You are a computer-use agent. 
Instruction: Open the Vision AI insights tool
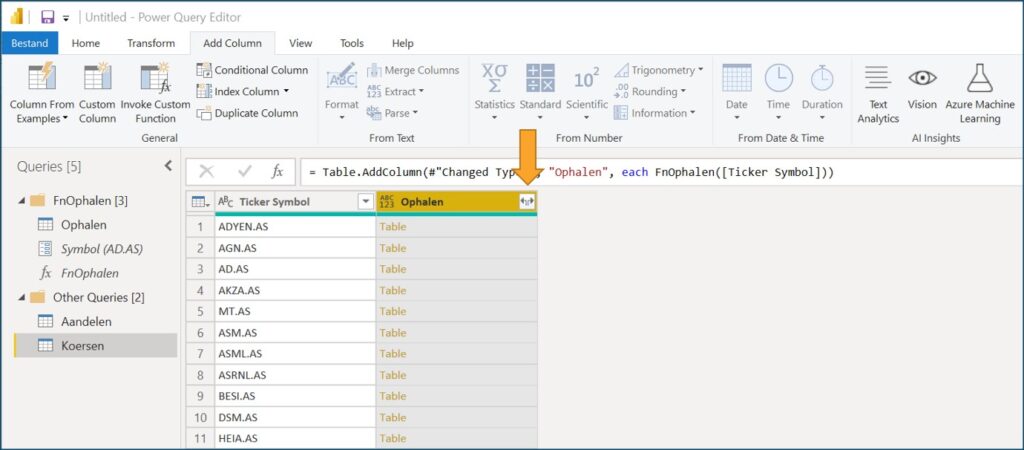922,78
